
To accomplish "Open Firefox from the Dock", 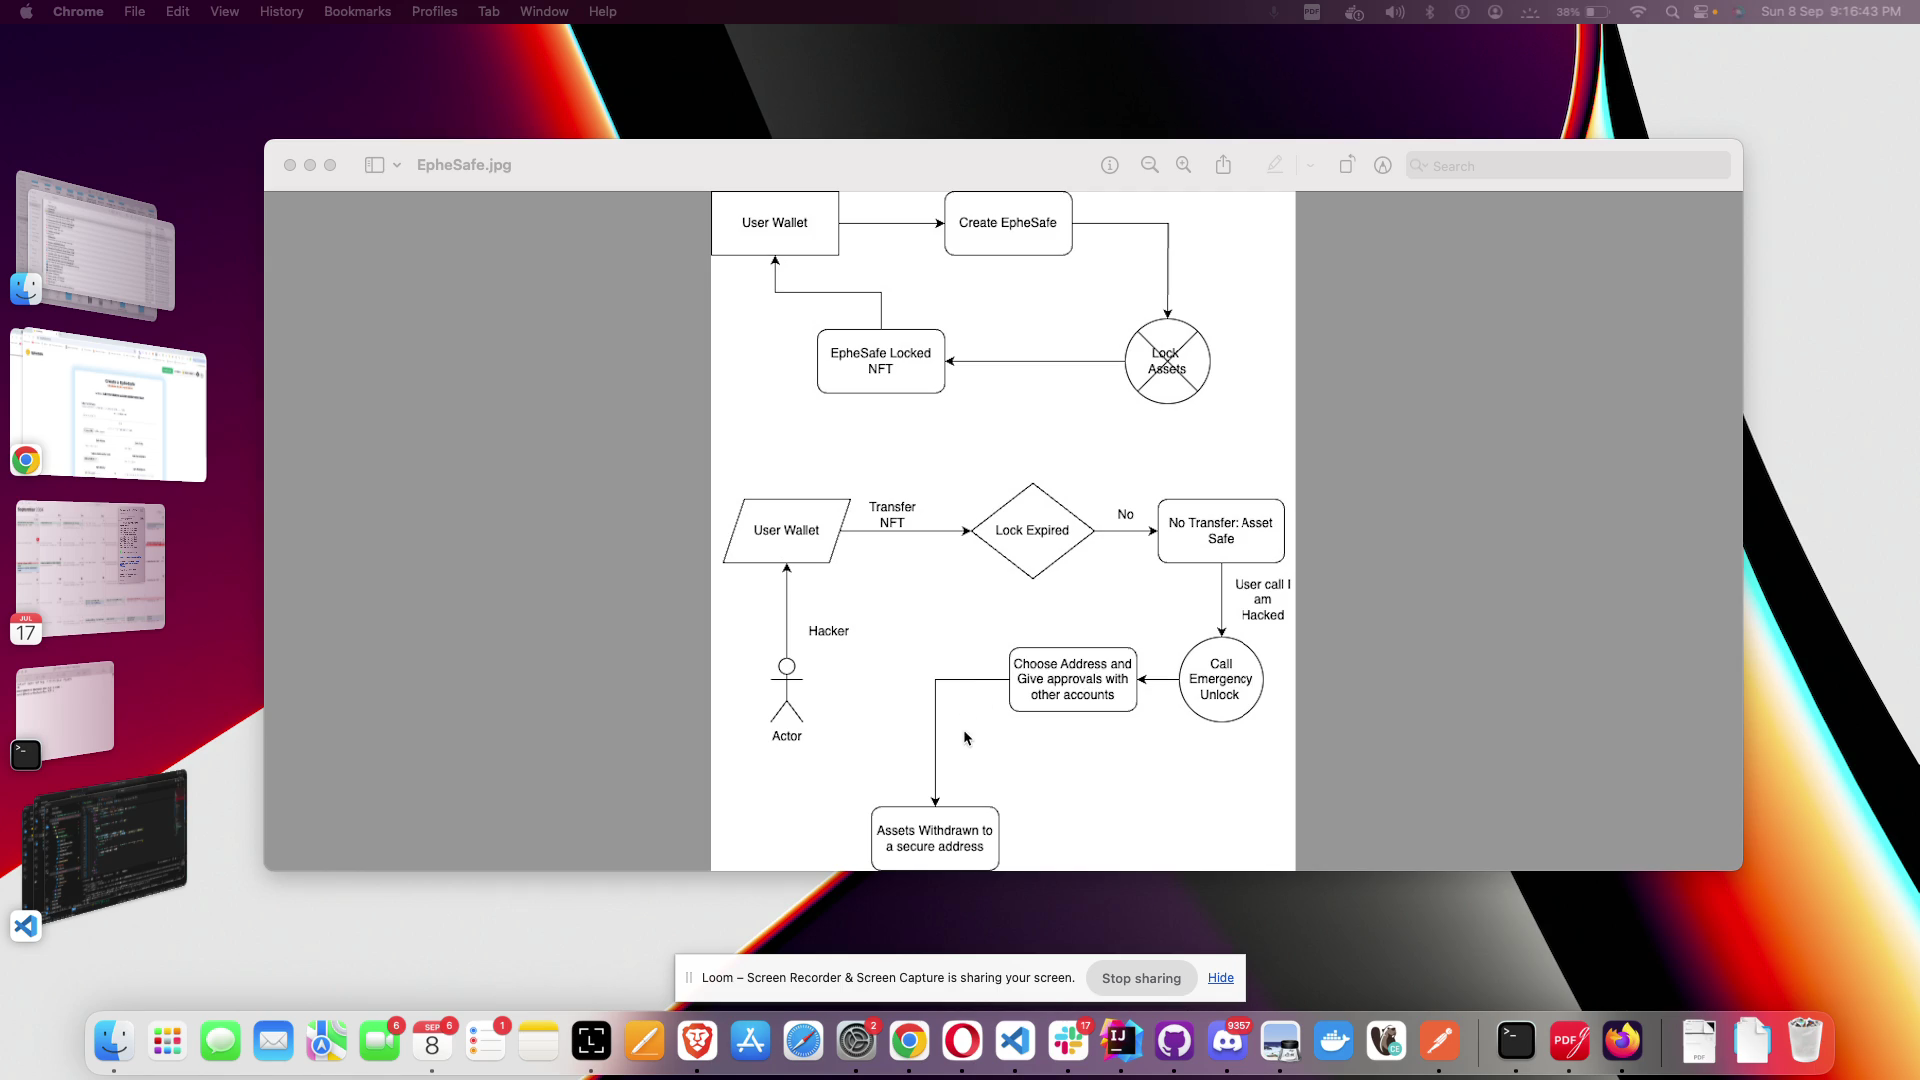I will [x=1622, y=1041].
